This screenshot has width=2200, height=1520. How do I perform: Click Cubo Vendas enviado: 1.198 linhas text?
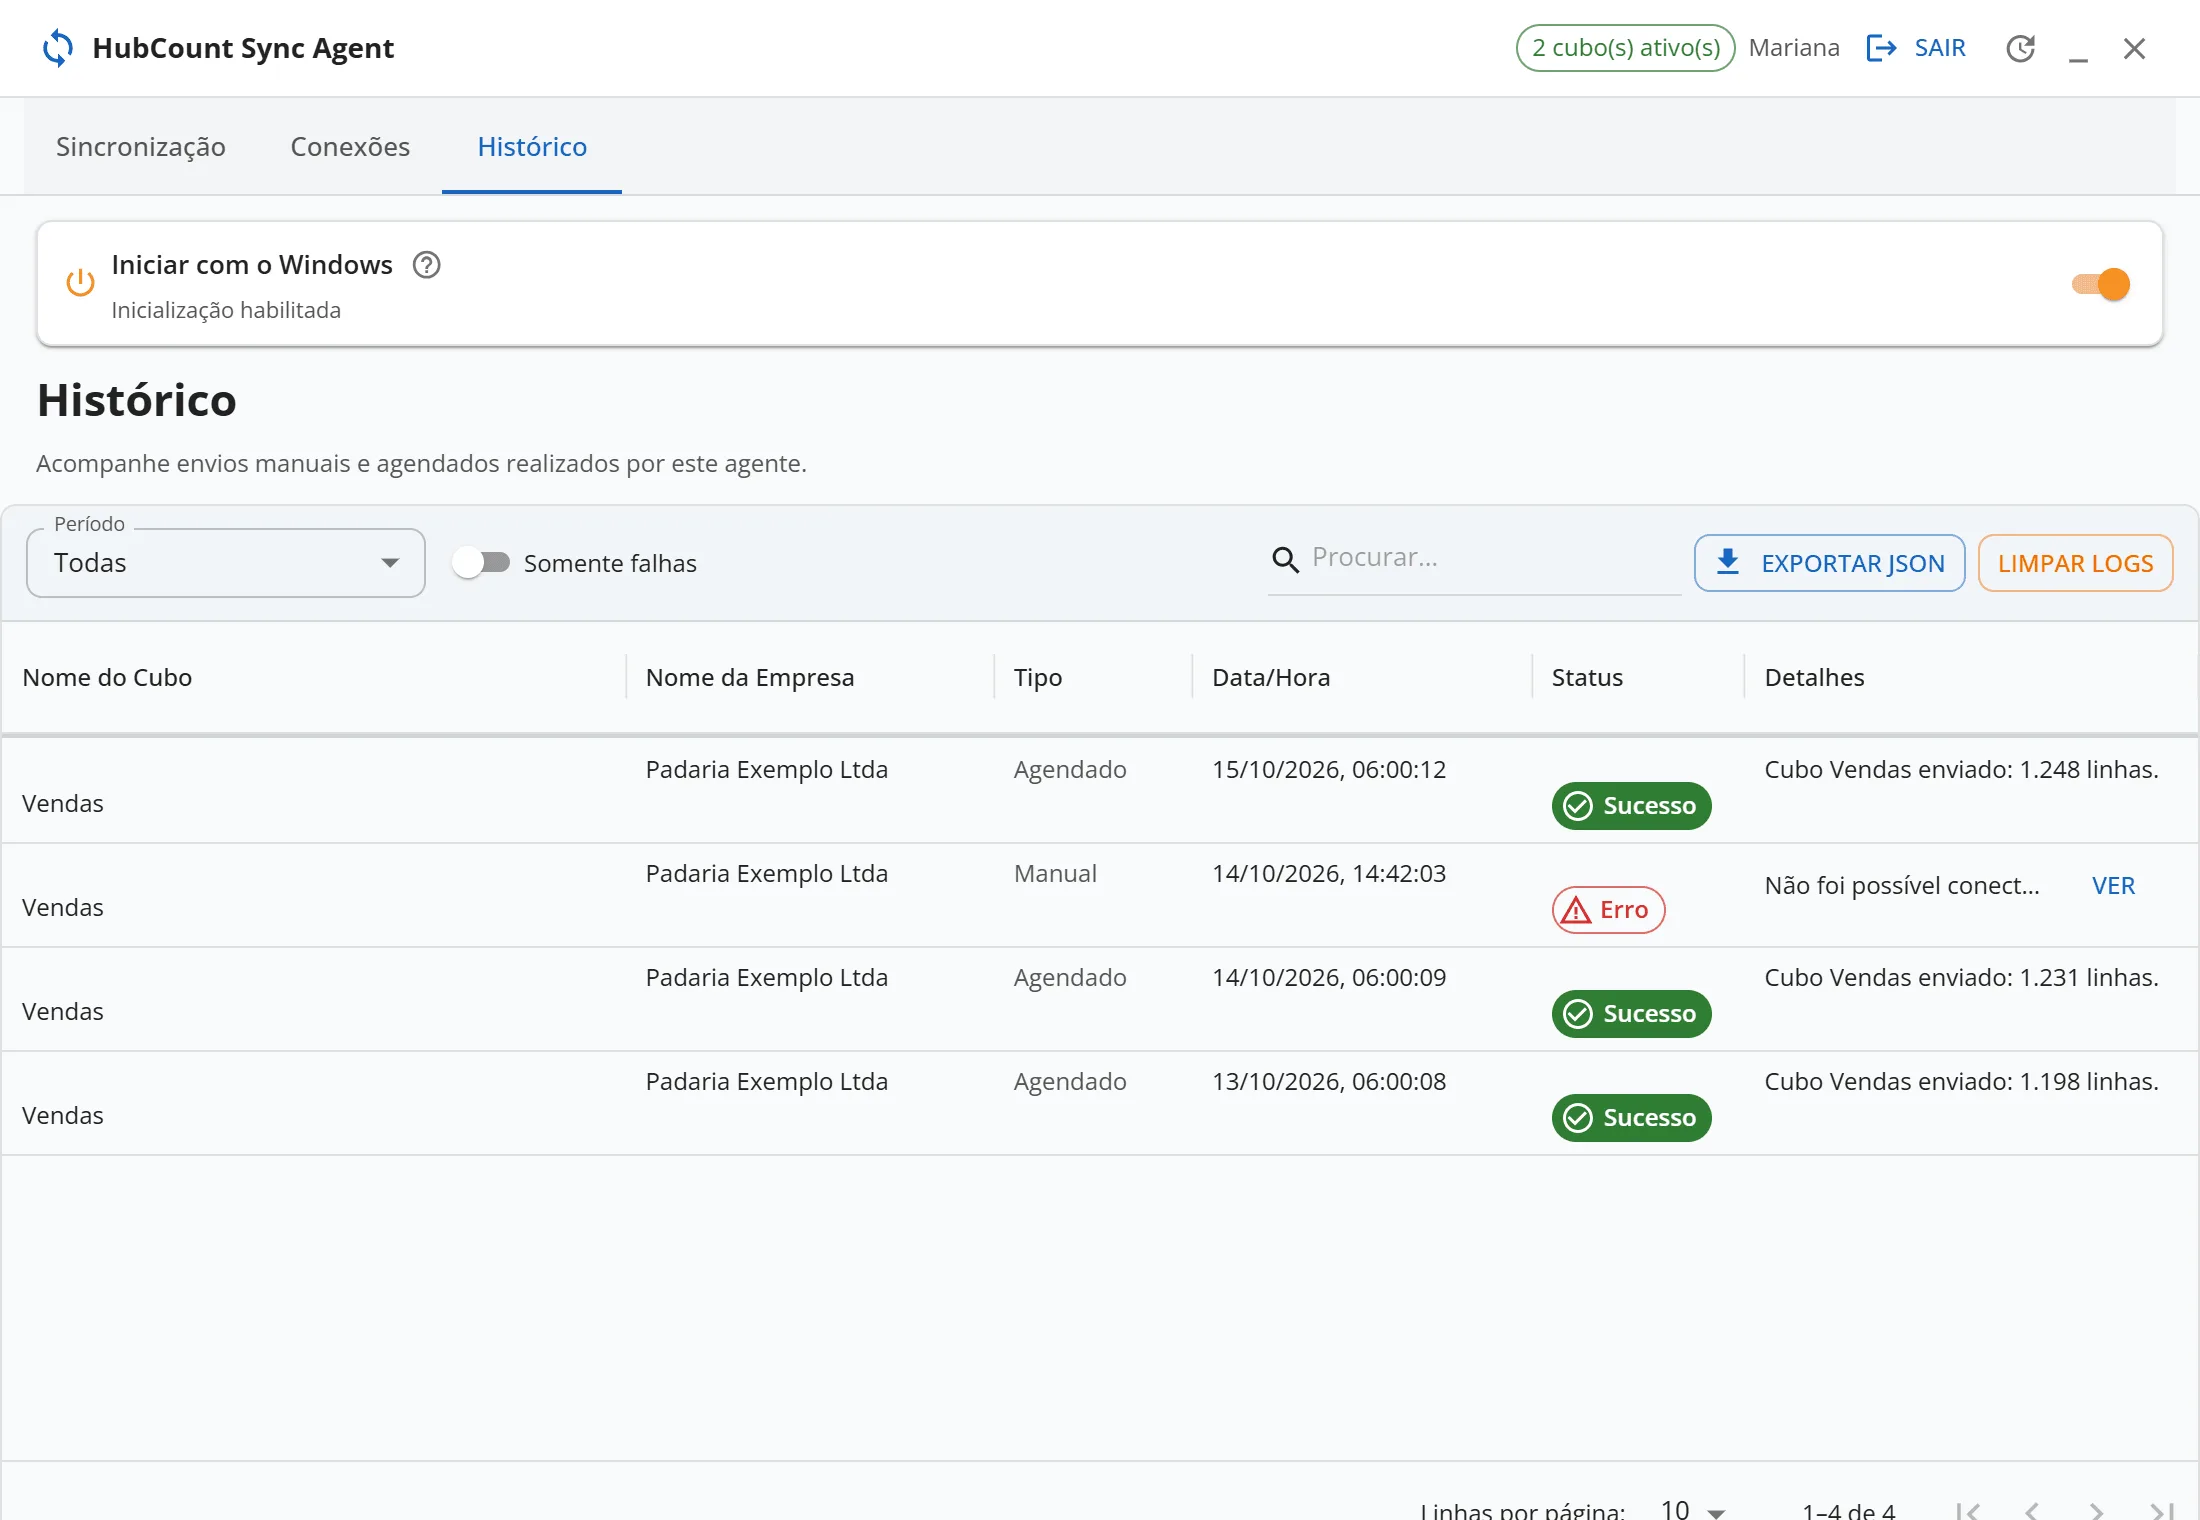(x=1961, y=1082)
